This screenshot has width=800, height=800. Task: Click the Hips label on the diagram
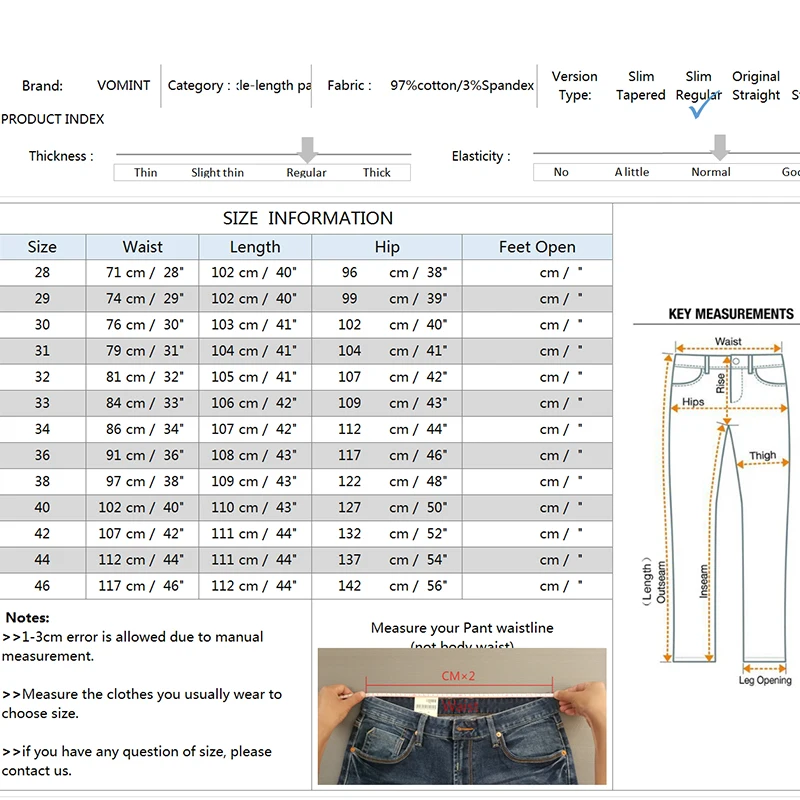tap(693, 402)
